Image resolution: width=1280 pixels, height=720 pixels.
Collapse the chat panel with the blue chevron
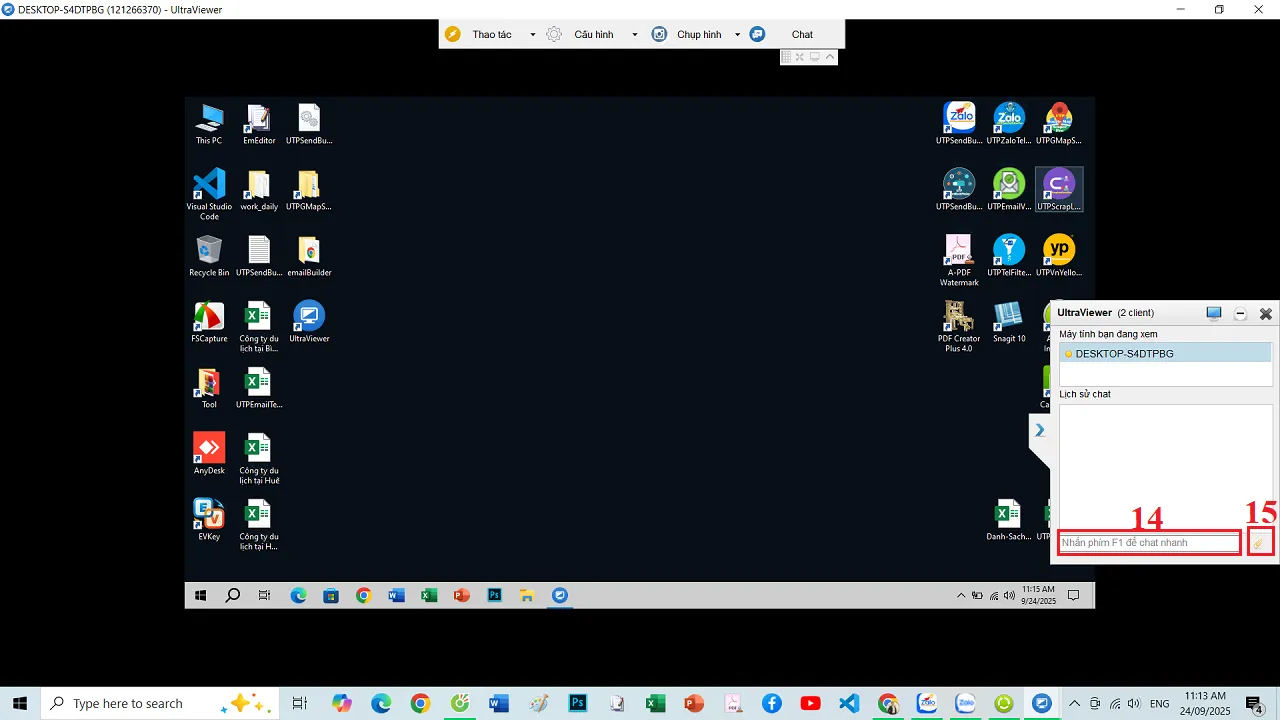click(x=1039, y=430)
